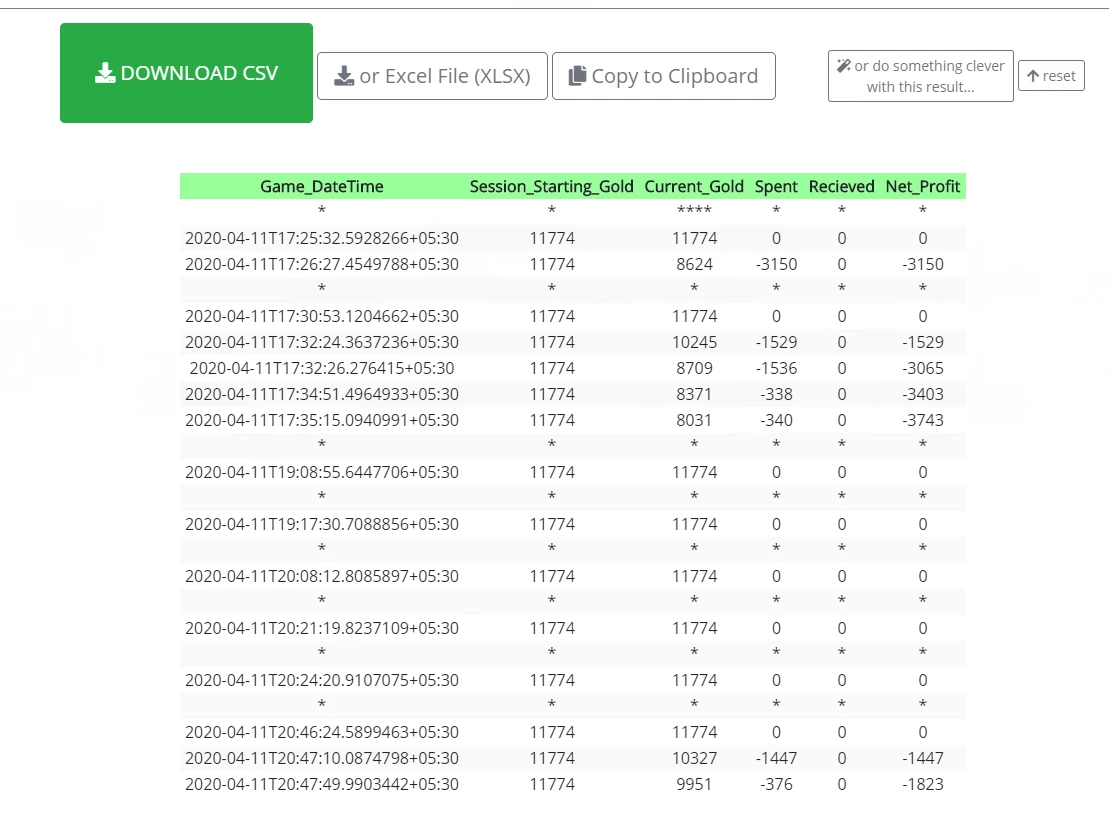This screenshot has width=1109, height=830.
Task: Click the green DOWNLOAD CSV button
Action: click(186, 73)
